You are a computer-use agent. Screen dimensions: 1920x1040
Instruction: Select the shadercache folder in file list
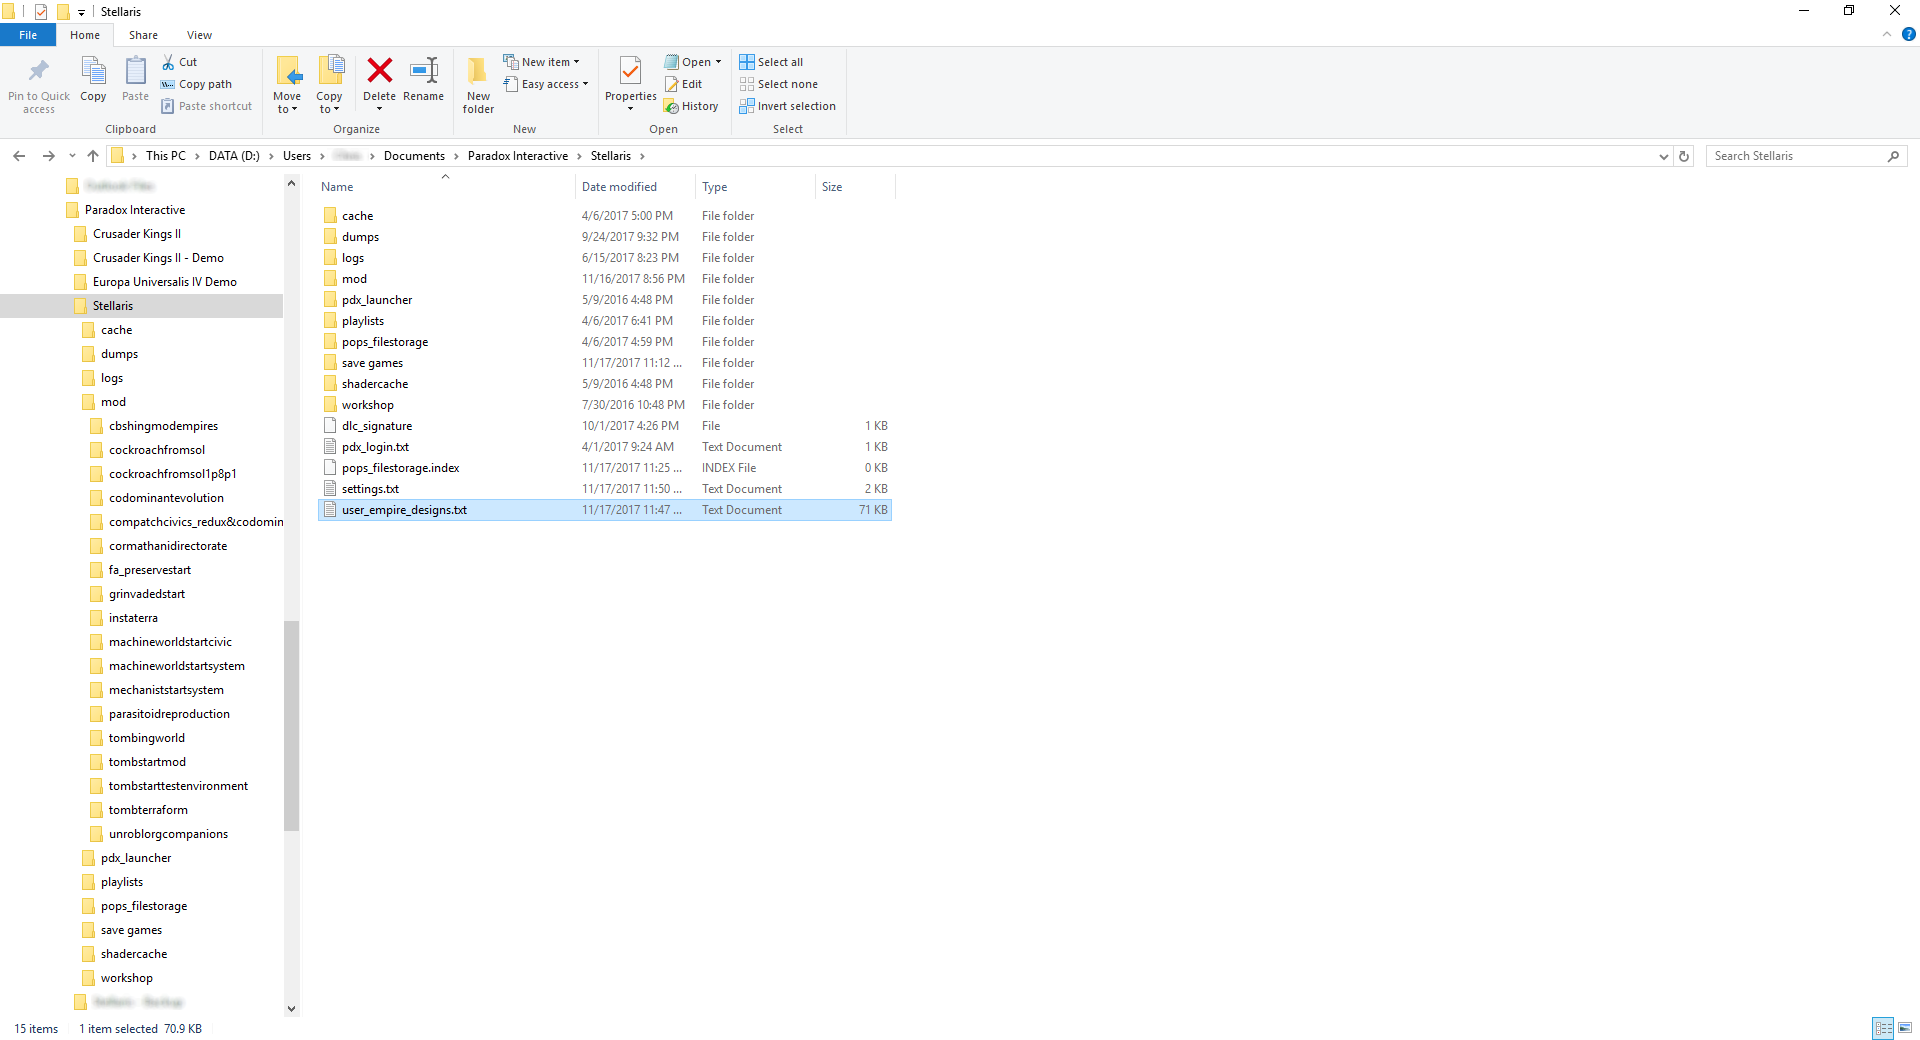tap(604, 384)
